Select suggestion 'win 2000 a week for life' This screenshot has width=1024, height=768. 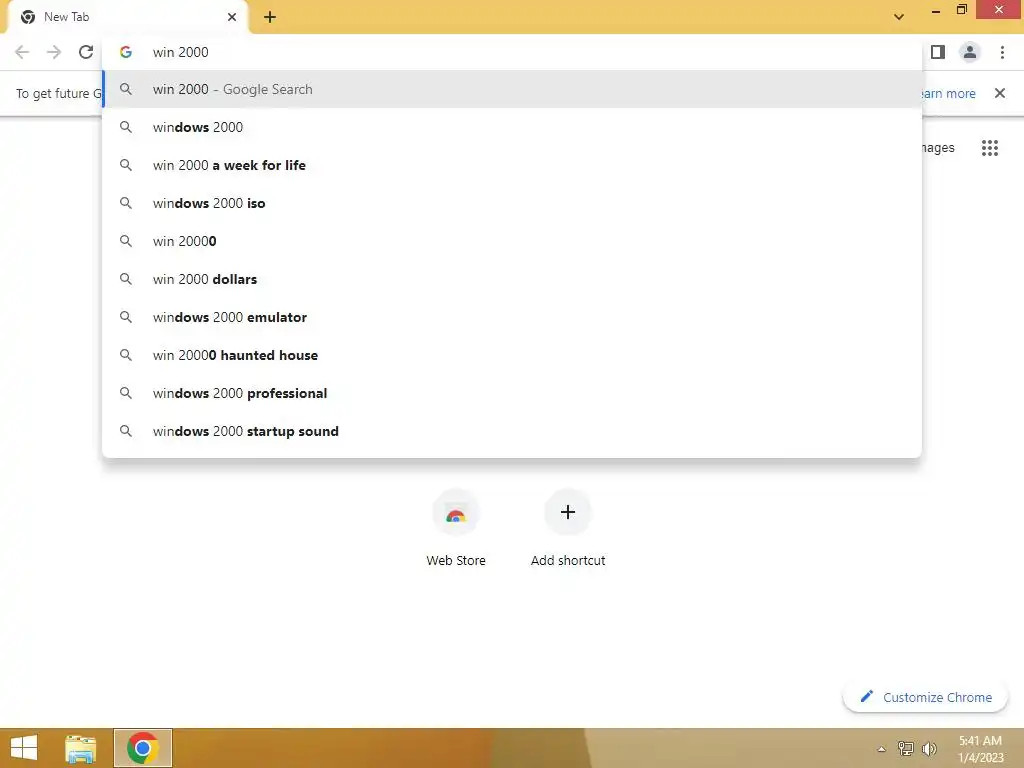(x=512, y=165)
